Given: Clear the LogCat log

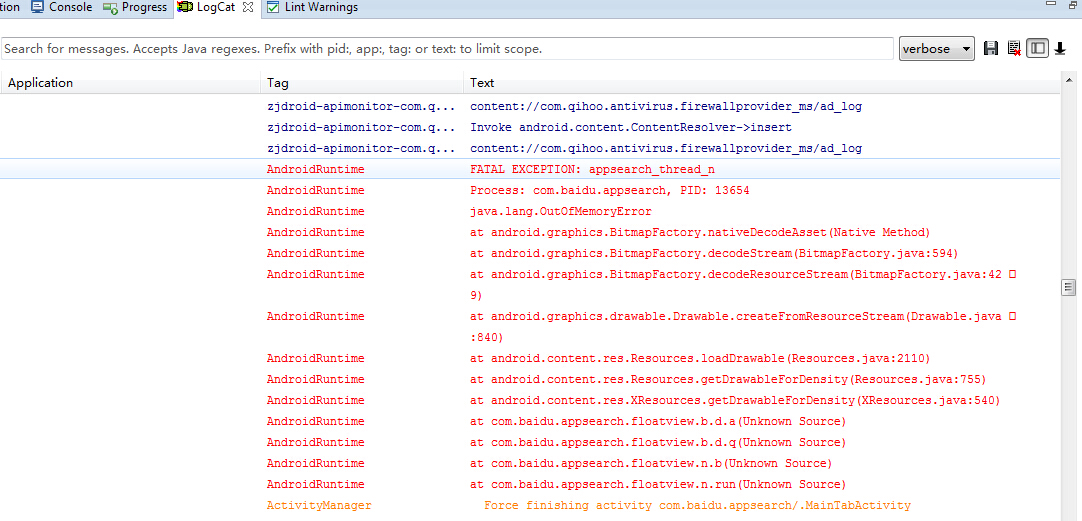Looking at the screenshot, I should 1014,48.
